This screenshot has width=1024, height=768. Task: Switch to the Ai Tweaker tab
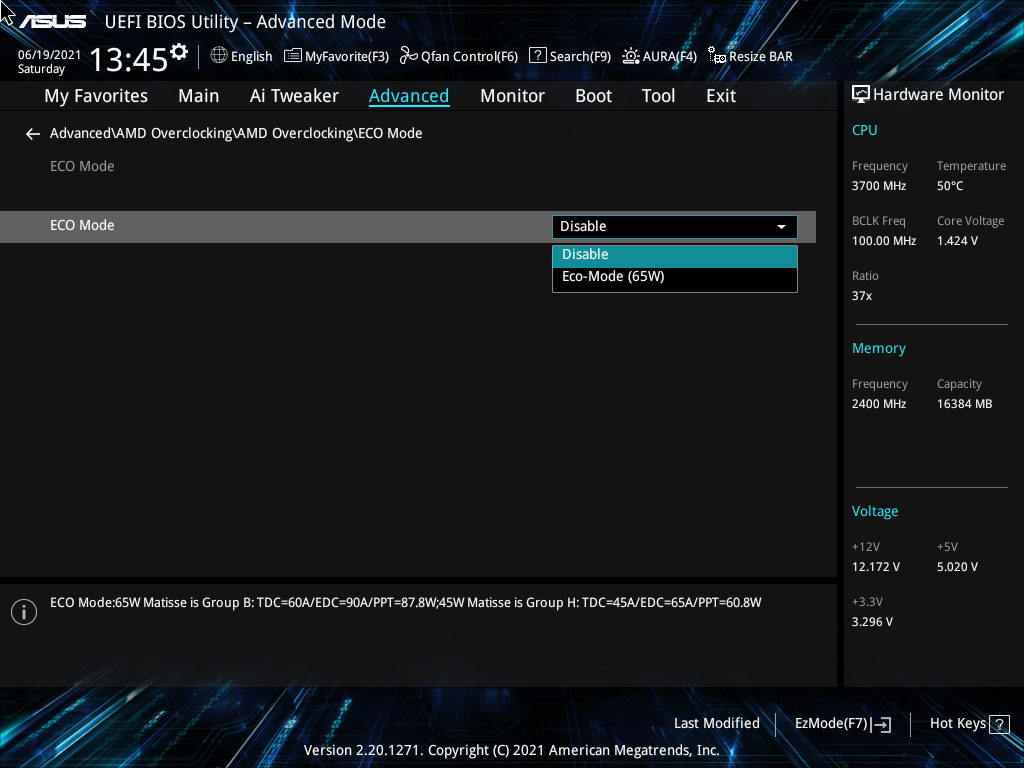(294, 95)
